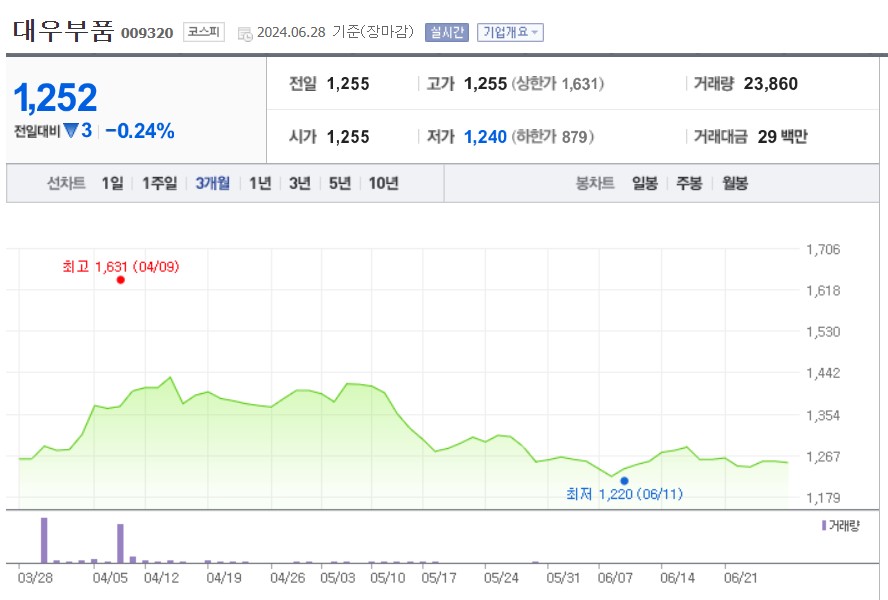Click the blue down-triangle next to 전일대비
This screenshot has height=600, width=888.
click(71, 131)
